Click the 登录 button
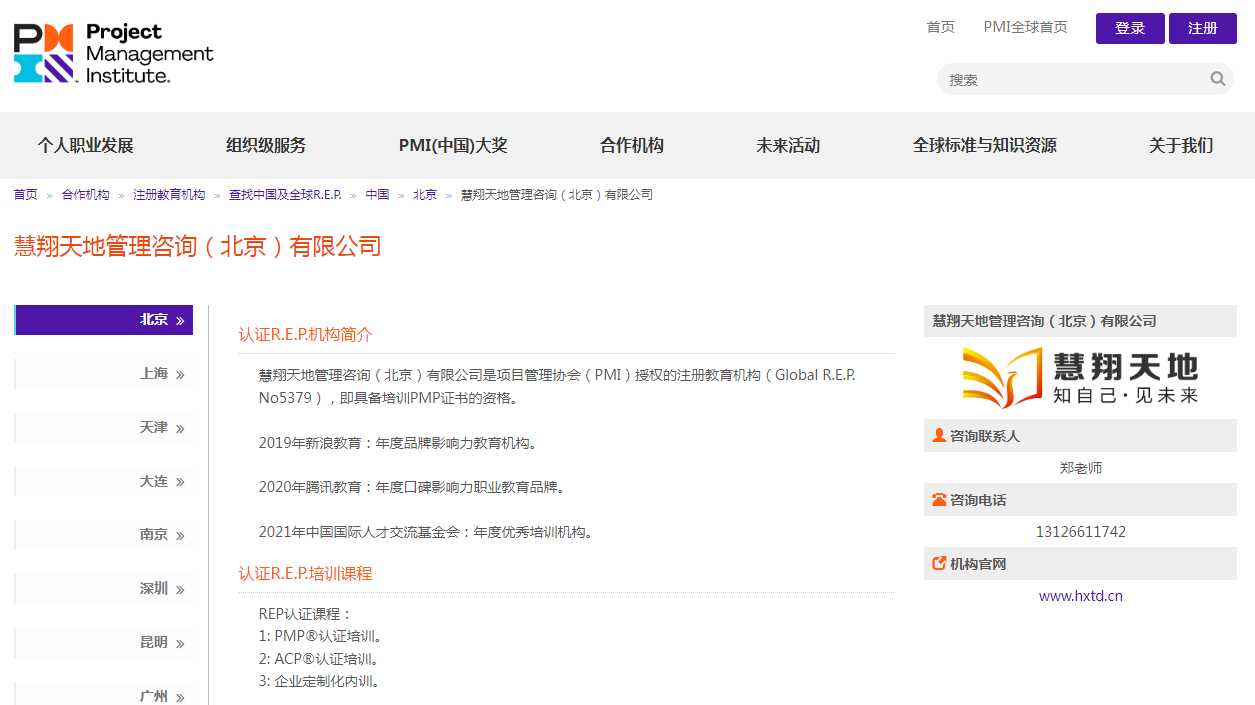This screenshot has width=1255, height=705. pyautogui.click(x=1129, y=28)
